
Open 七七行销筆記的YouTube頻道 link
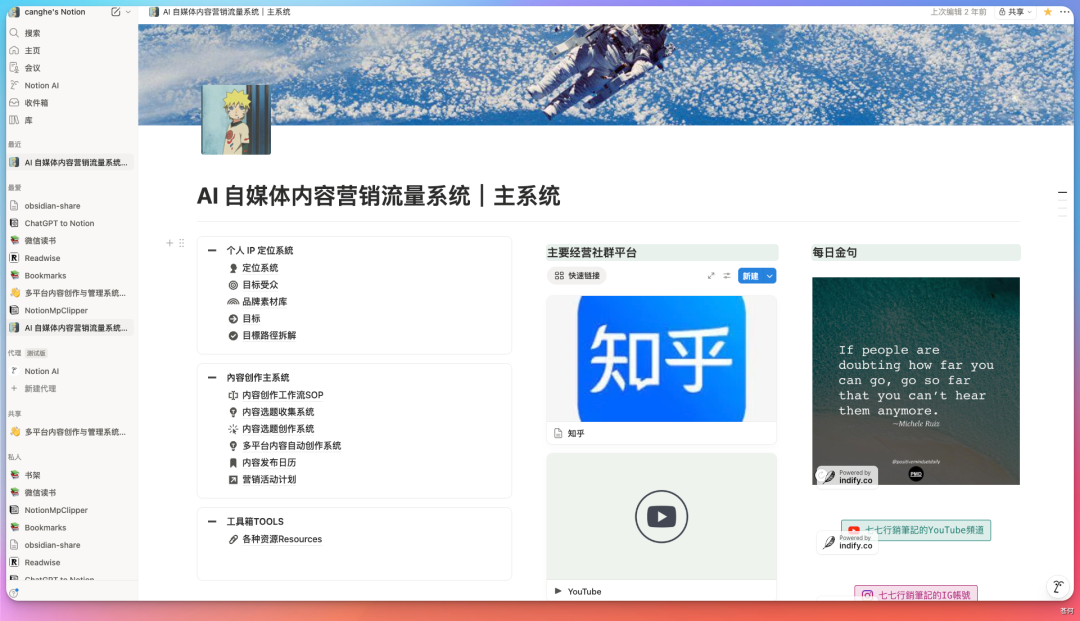915,530
